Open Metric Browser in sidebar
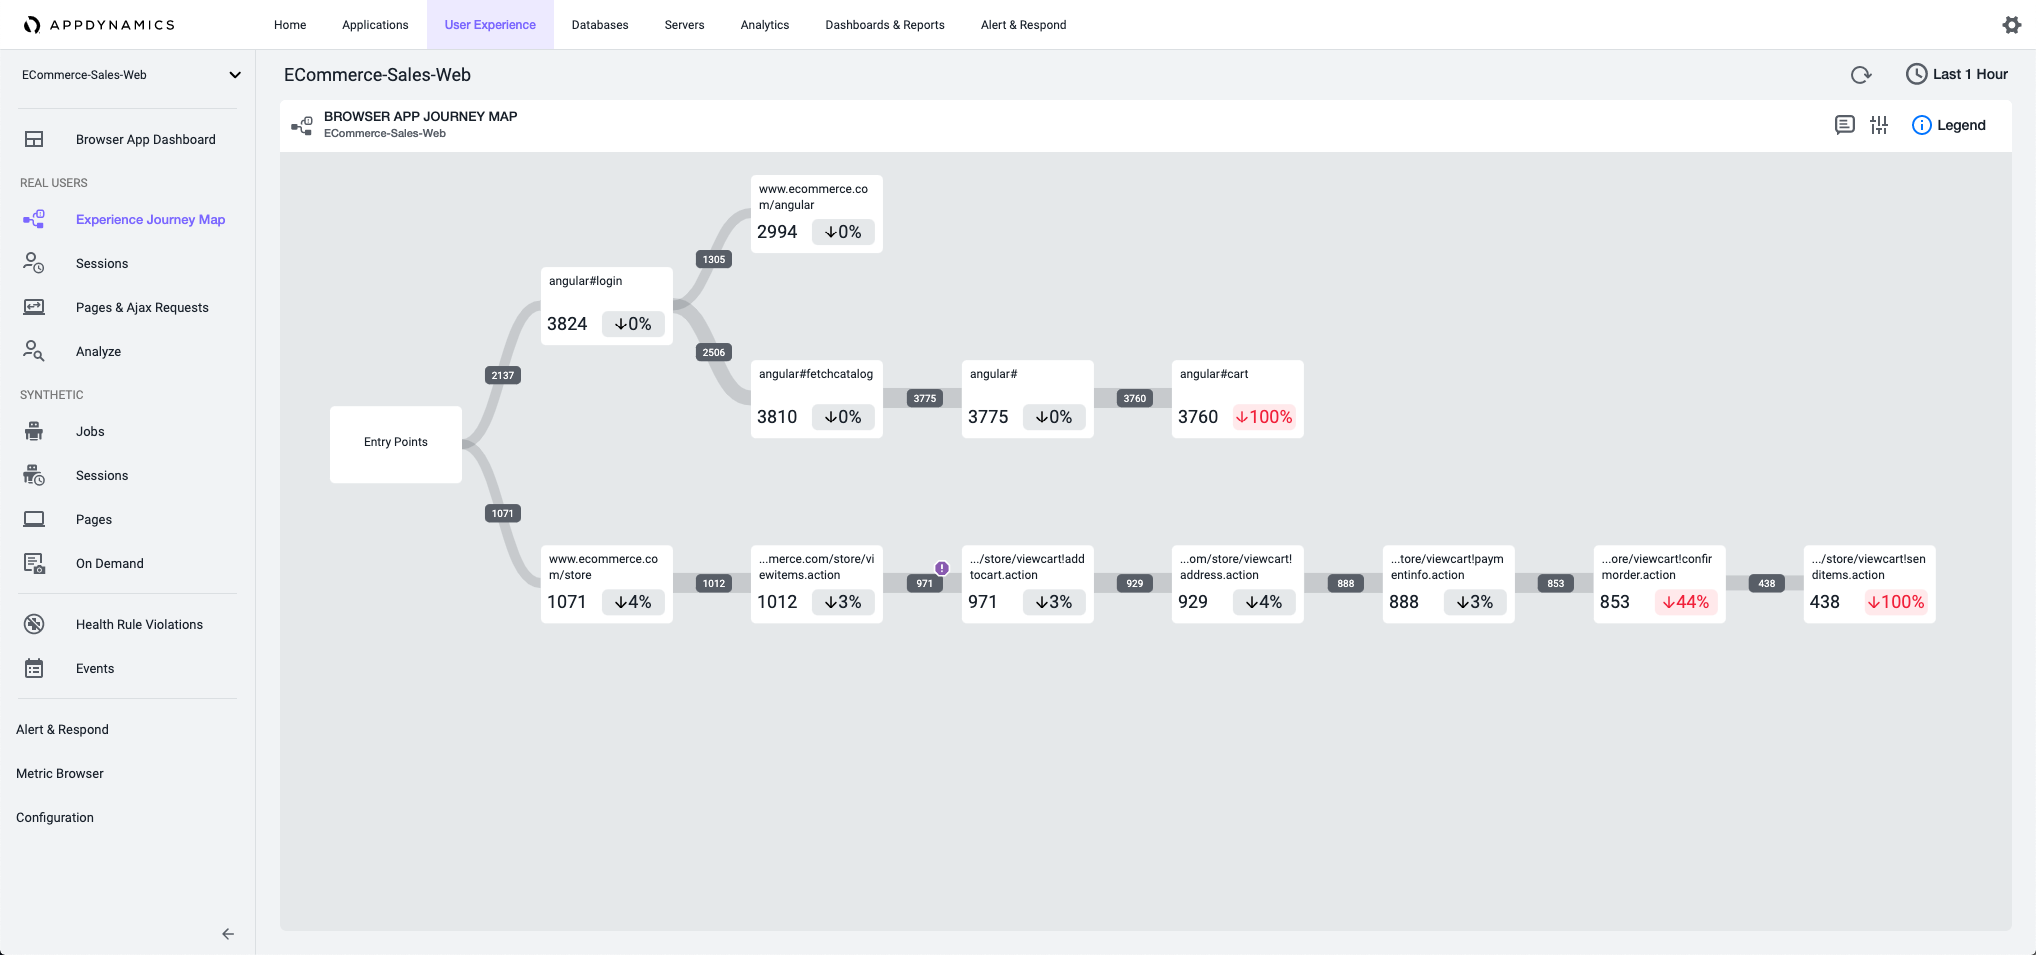This screenshot has width=2036, height=955. pyautogui.click(x=60, y=774)
